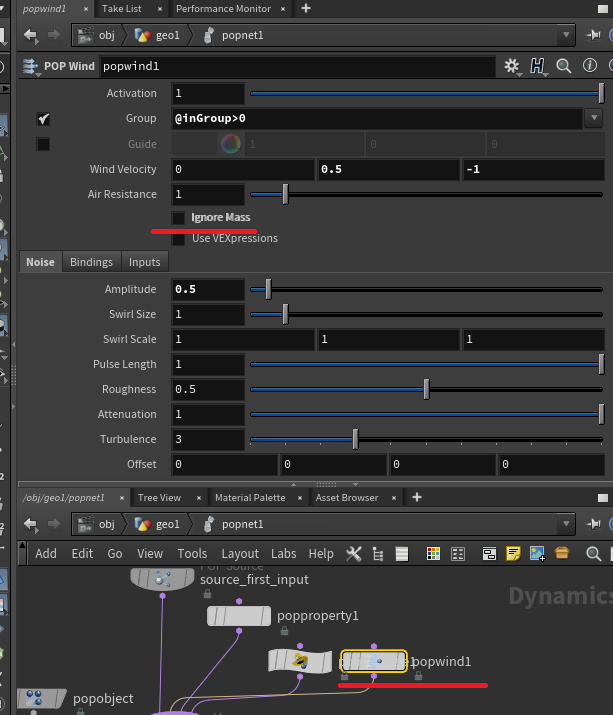Enable the Ignore Mass checkbox
613x715 pixels.
[x=178, y=218]
